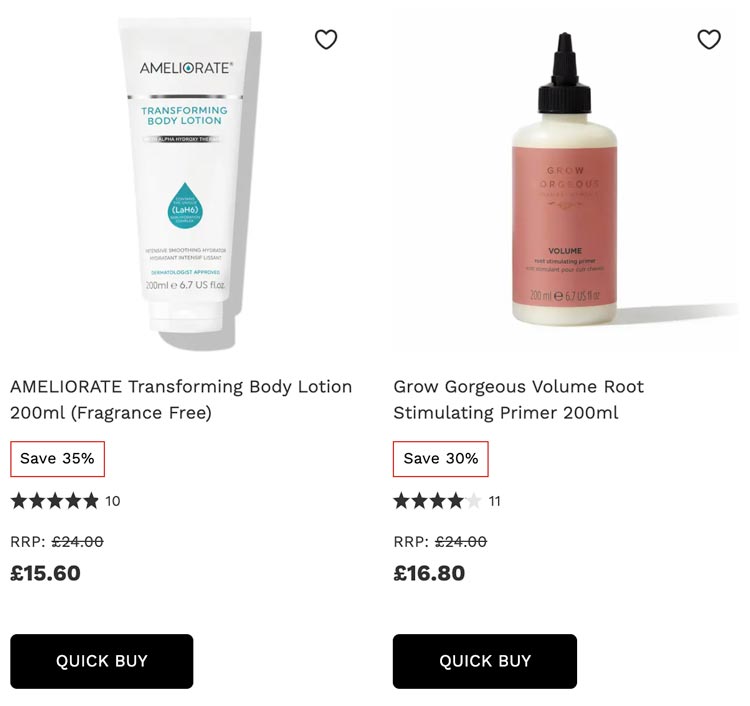This screenshot has height=706, width=750.
Task: Open the 11 reviews count for primer
Action: coord(495,501)
